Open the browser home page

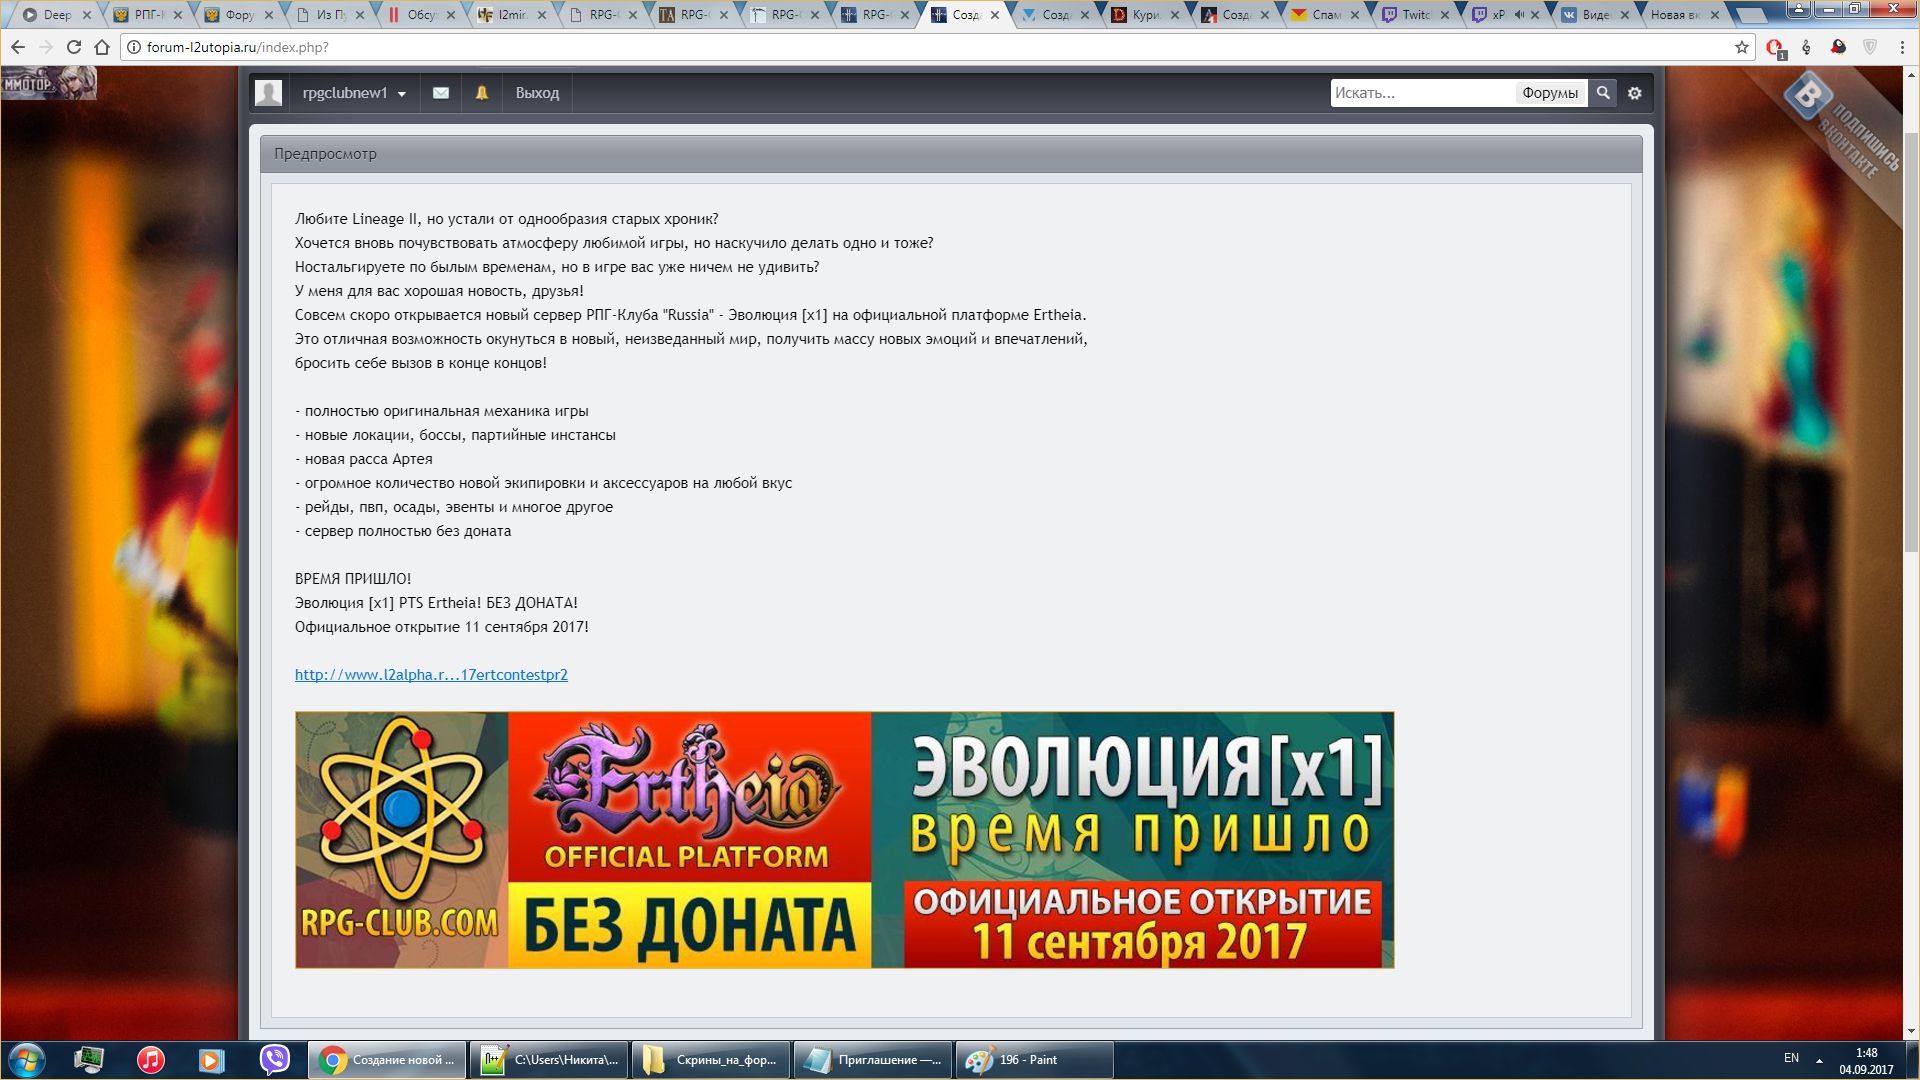(x=102, y=47)
